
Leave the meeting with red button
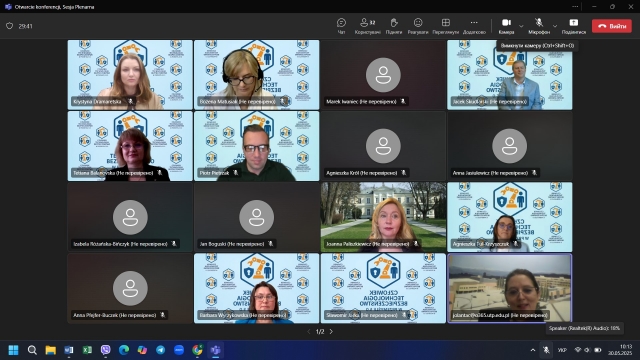[611, 26]
